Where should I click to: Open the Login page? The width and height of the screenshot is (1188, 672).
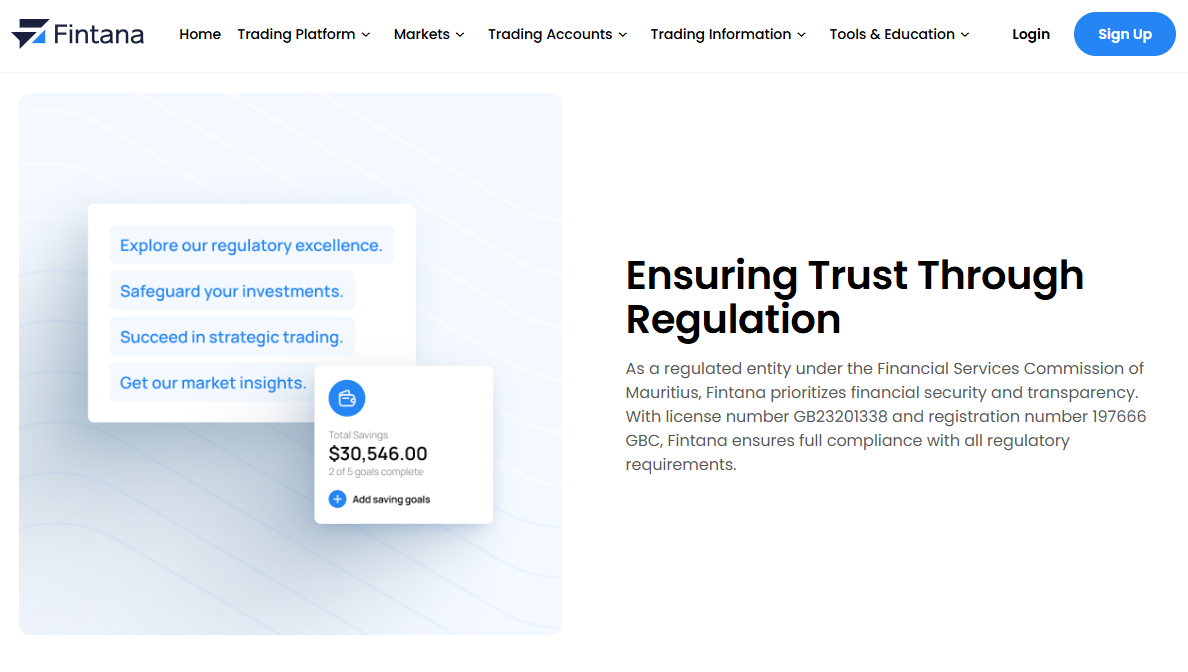coord(1031,34)
